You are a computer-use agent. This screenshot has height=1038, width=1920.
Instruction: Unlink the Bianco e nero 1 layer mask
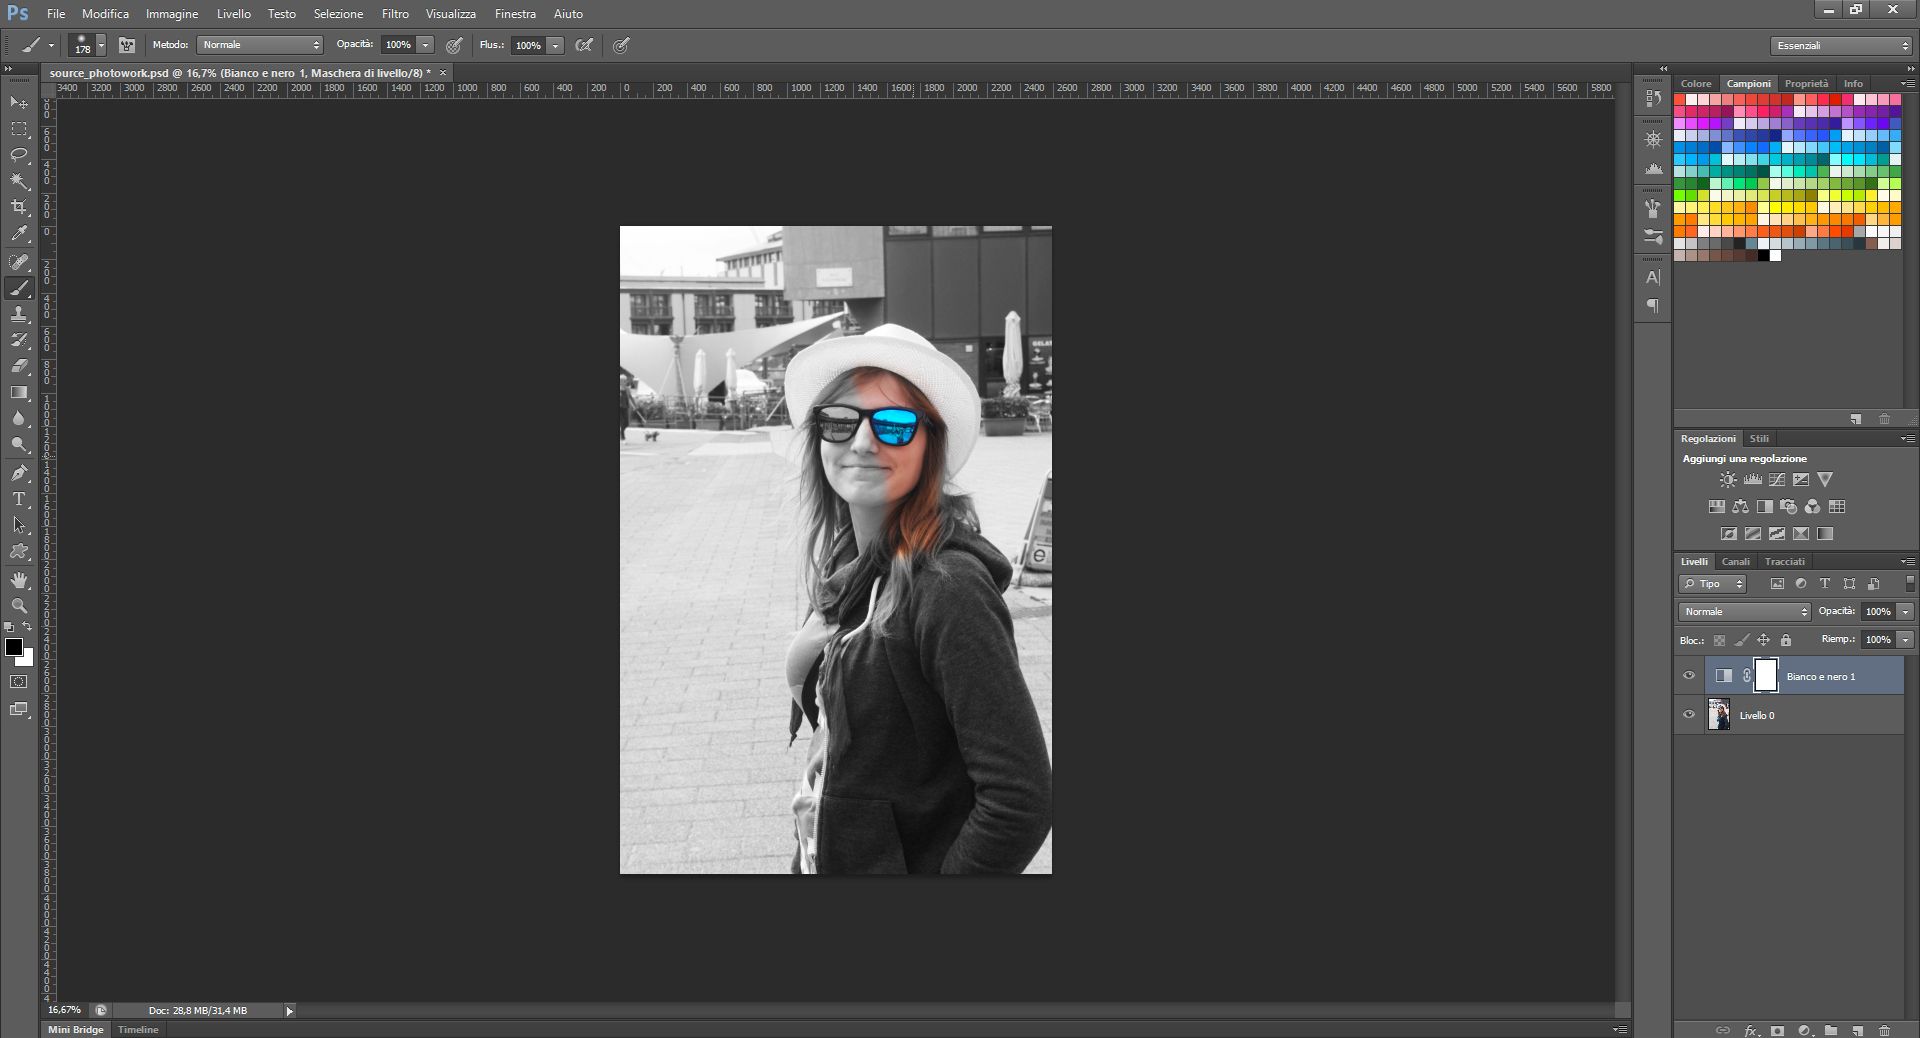click(1747, 677)
